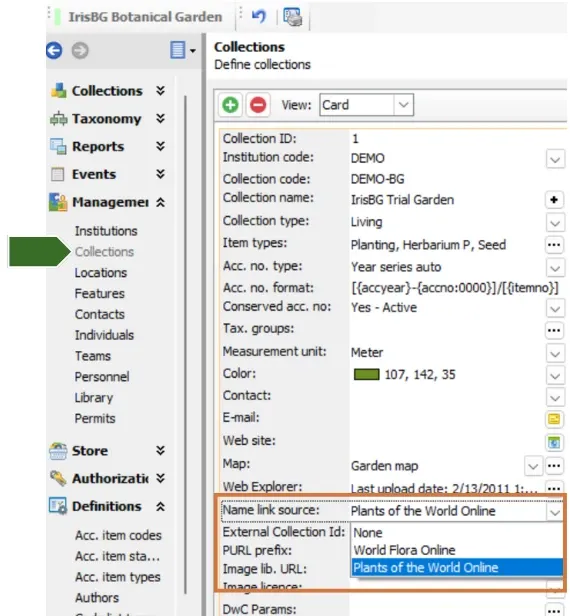Image resolution: width=570 pixels, height=616 pixels.
Task: Click the green collection color swatch
Action: [366, 374]
